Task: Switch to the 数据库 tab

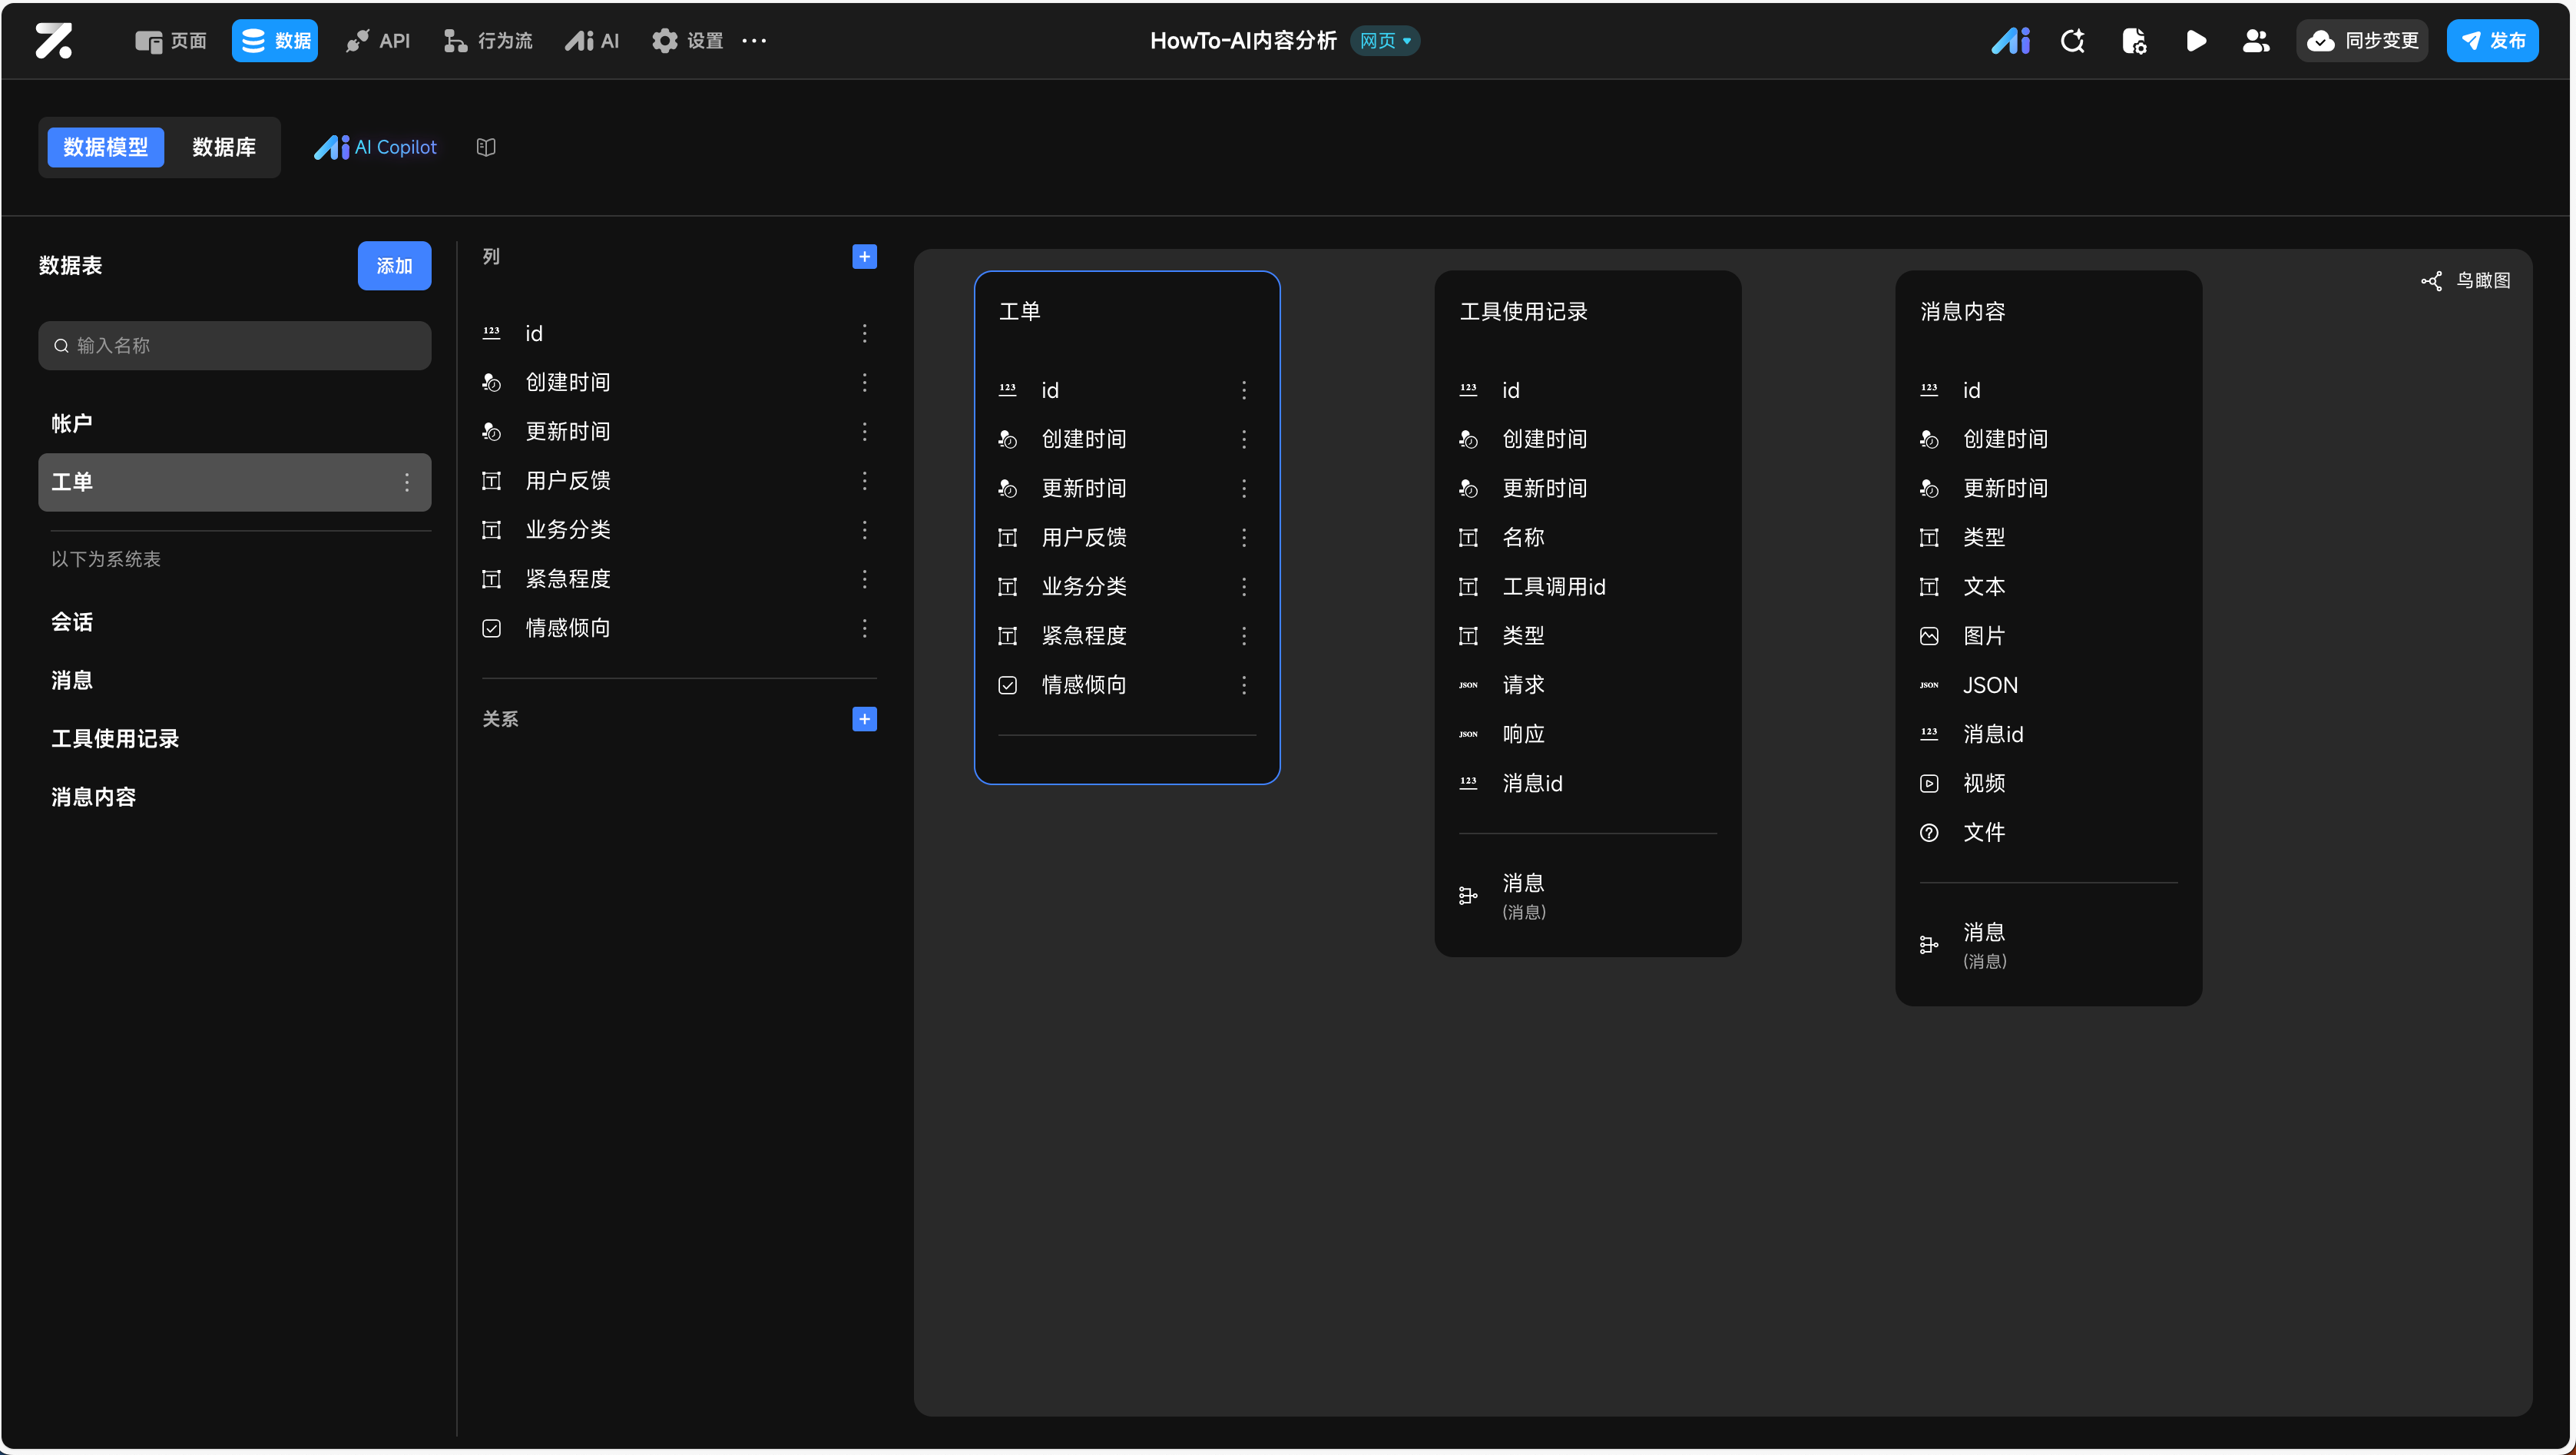Action: pos(224,147)
